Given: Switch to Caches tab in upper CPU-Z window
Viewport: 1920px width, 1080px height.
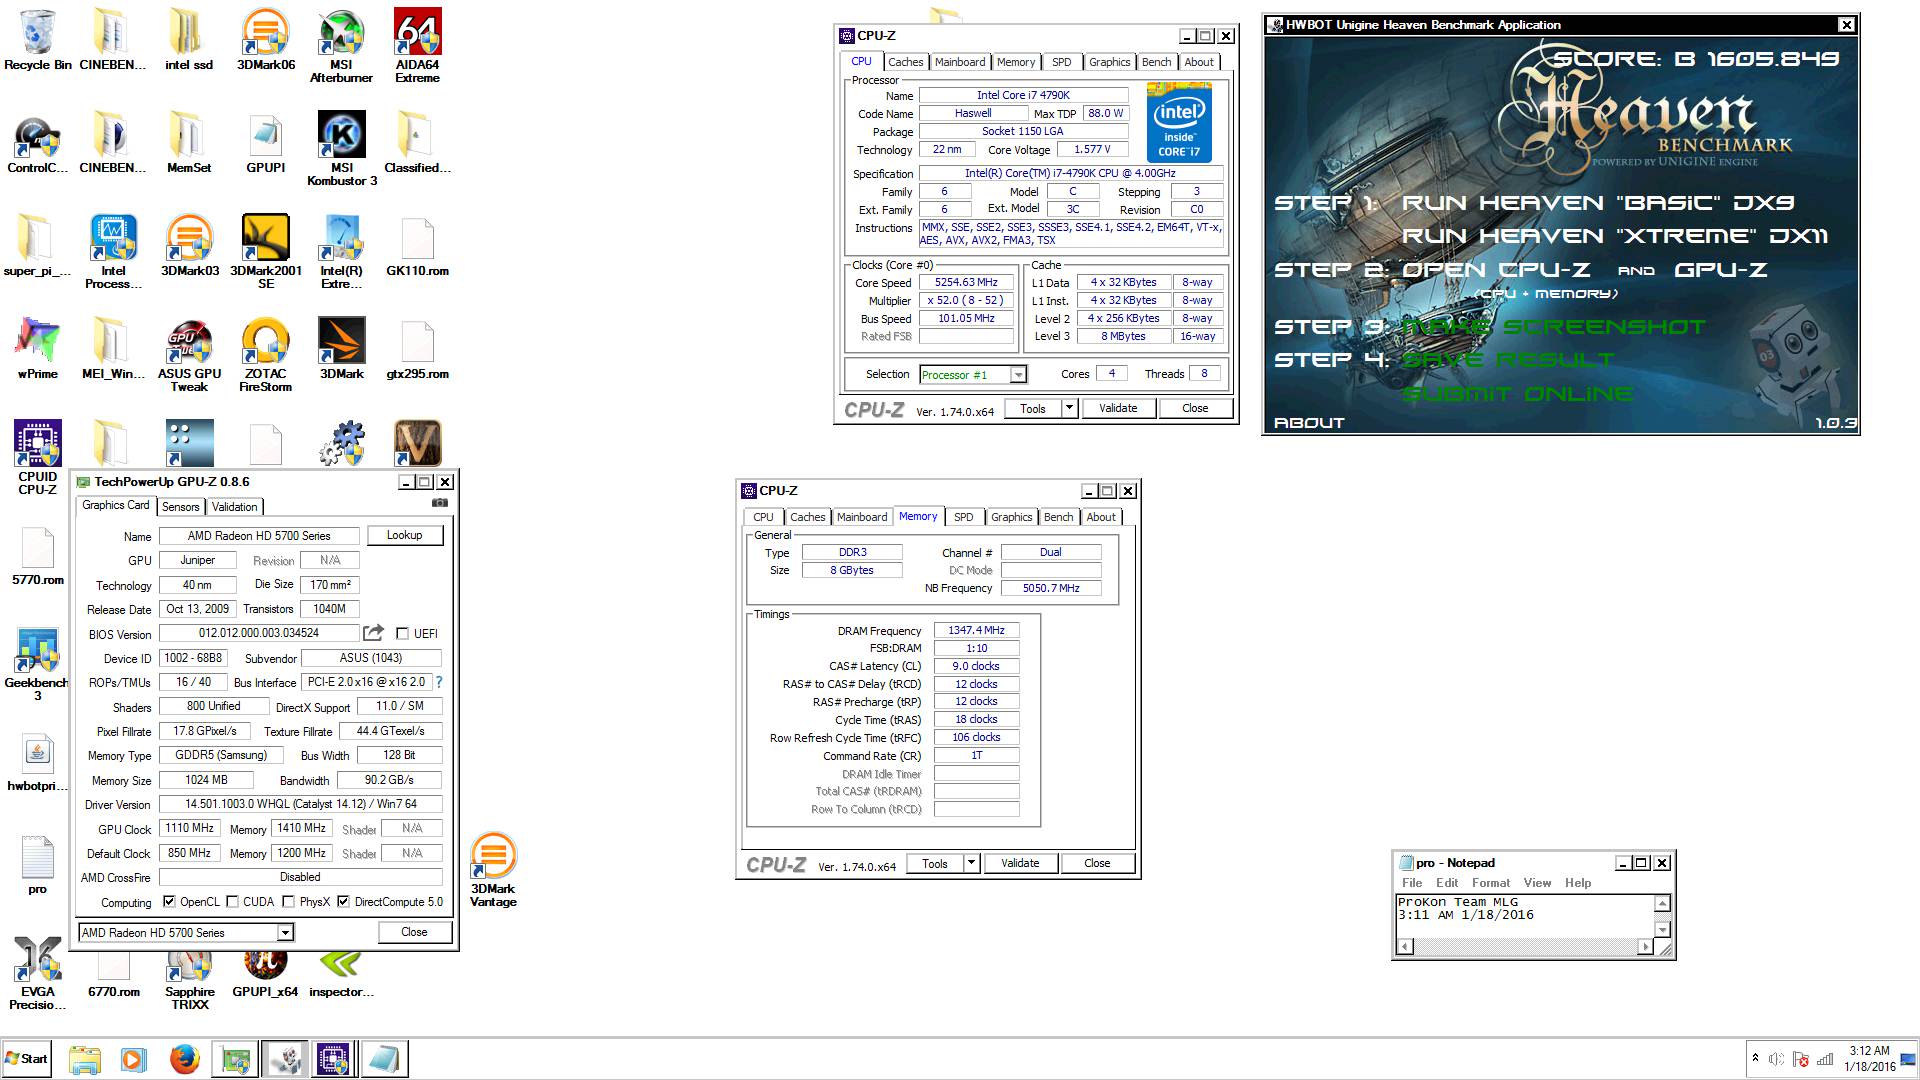Looking at the screenshot, I should 905,62.
